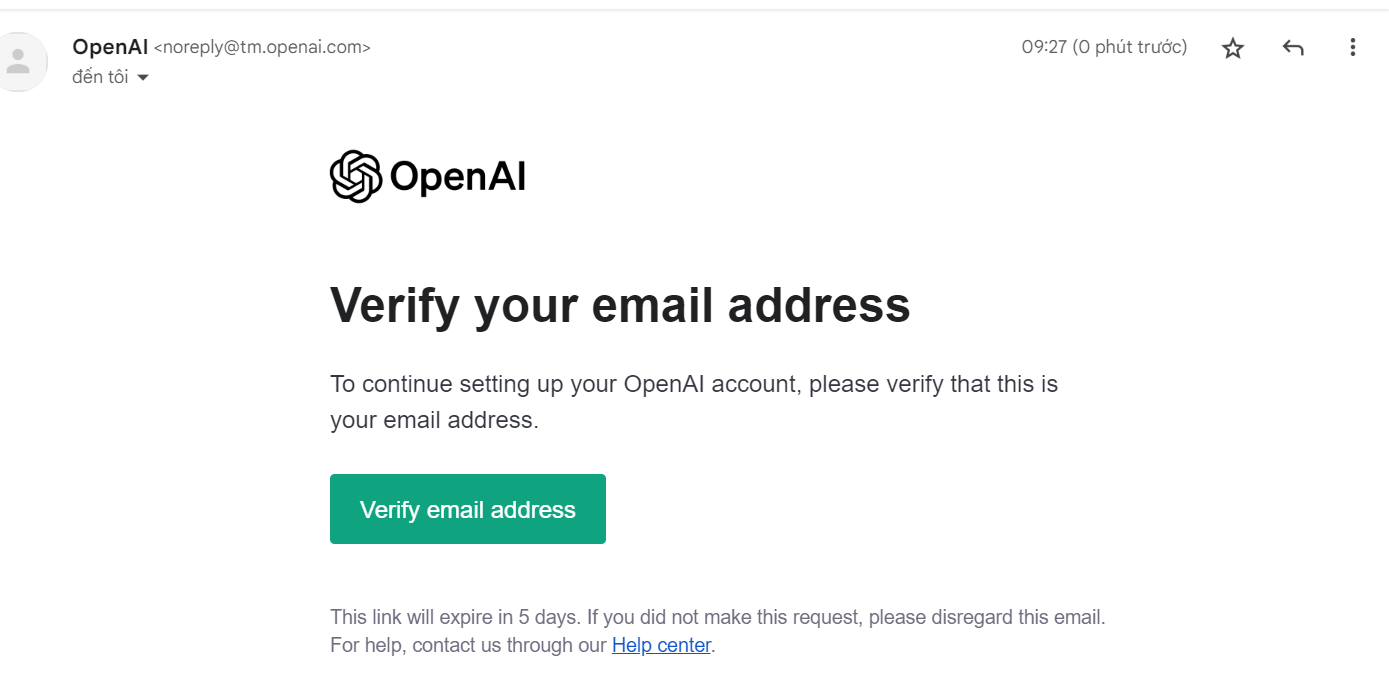Screen dimensions: 1389x685
Task: Click the "Verify your email address" heading
Action: tap(620, 305)
